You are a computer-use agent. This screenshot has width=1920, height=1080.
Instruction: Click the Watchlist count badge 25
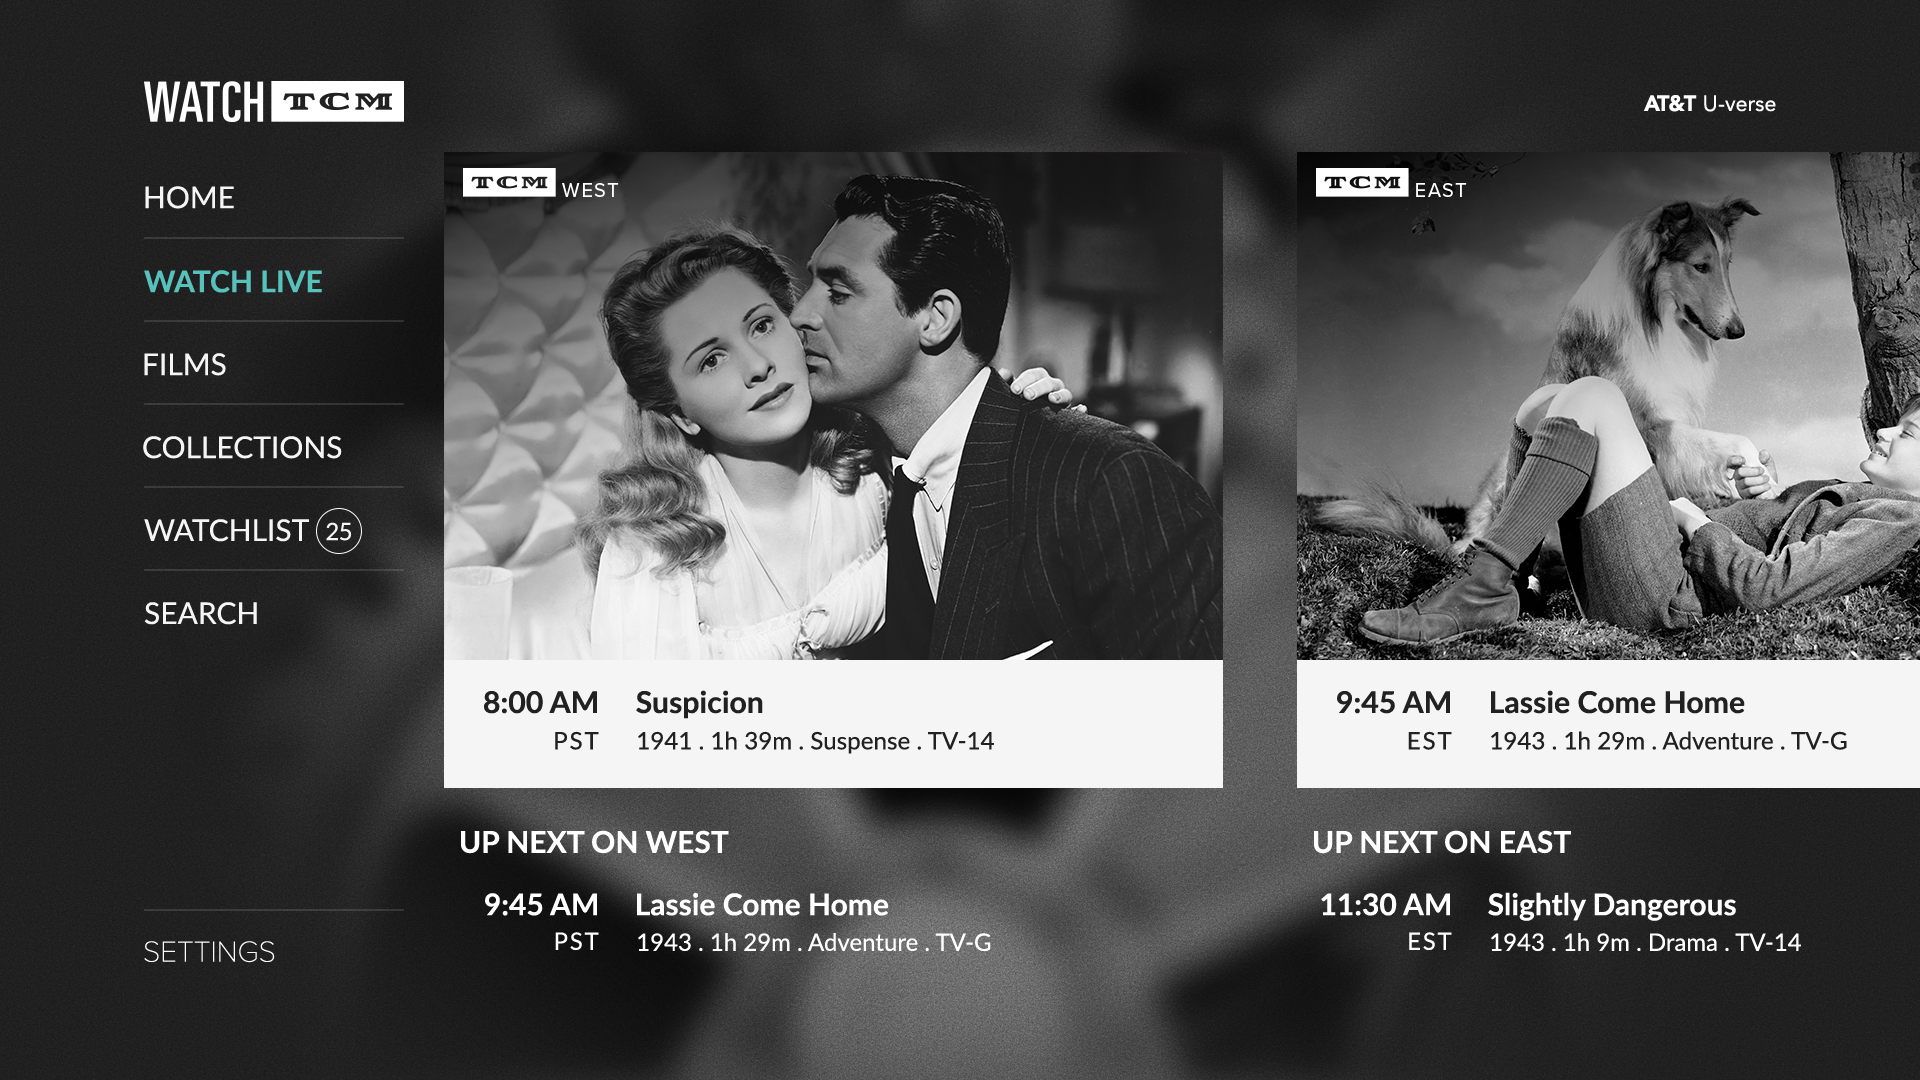tap(339, 531)
